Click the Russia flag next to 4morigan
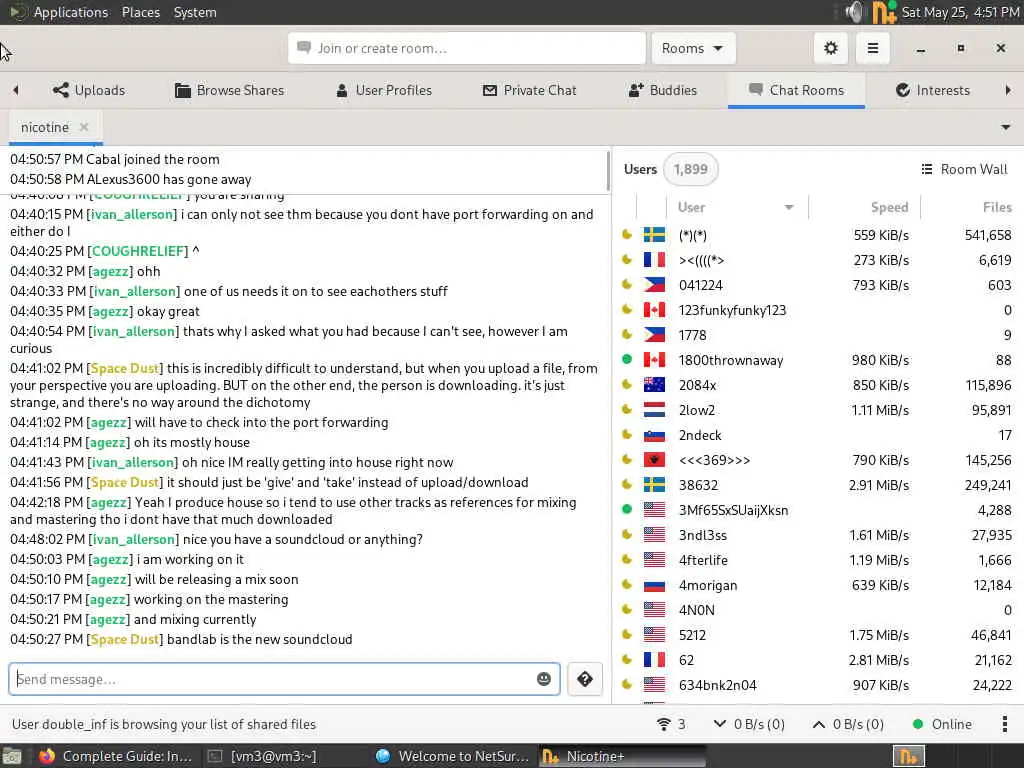1024x768 pixels. point(654,585)
